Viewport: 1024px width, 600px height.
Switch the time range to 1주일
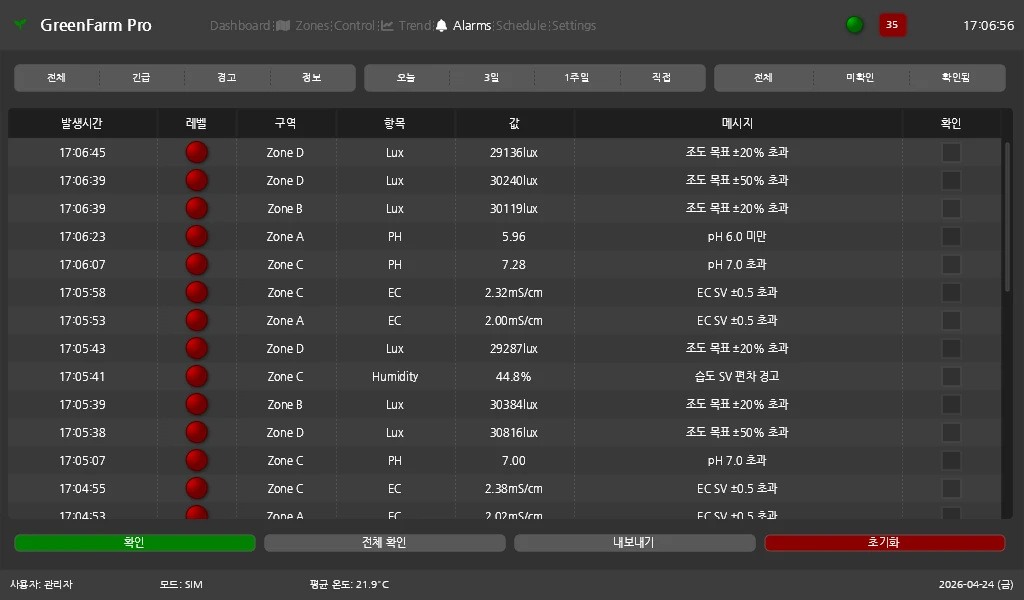tap(576, 77)
